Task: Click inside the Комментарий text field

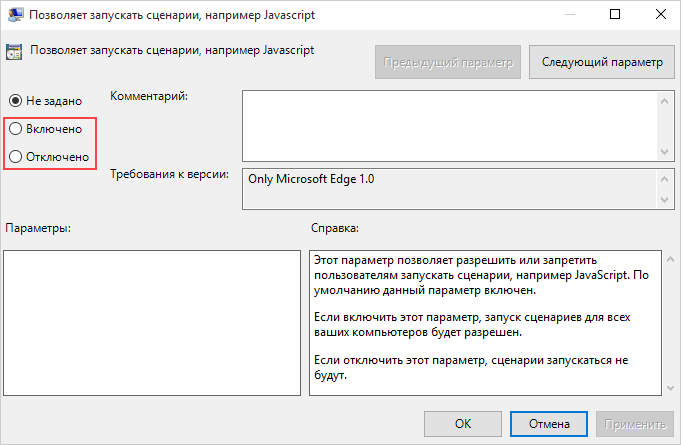Action: [x=448, y=124]
